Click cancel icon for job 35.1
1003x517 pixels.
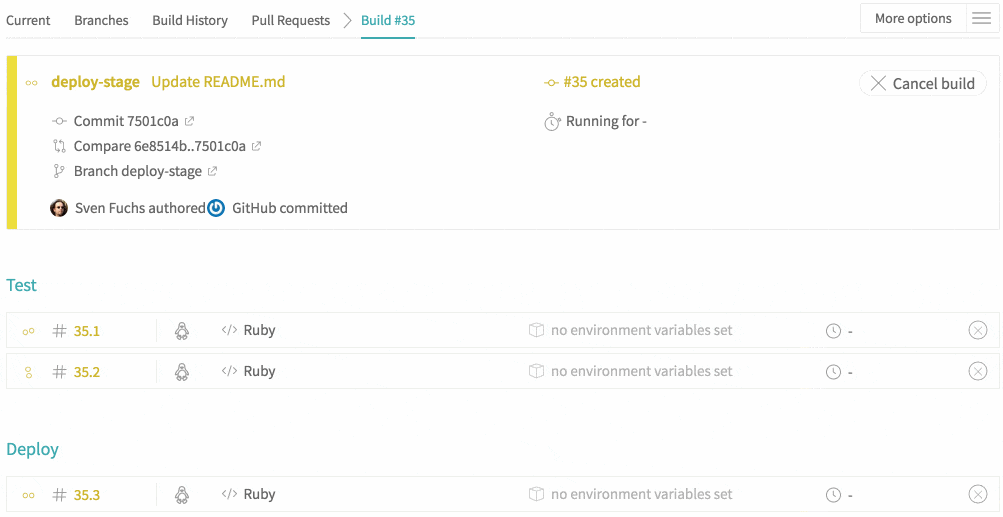pyautogui.click(x=978, y=331)
